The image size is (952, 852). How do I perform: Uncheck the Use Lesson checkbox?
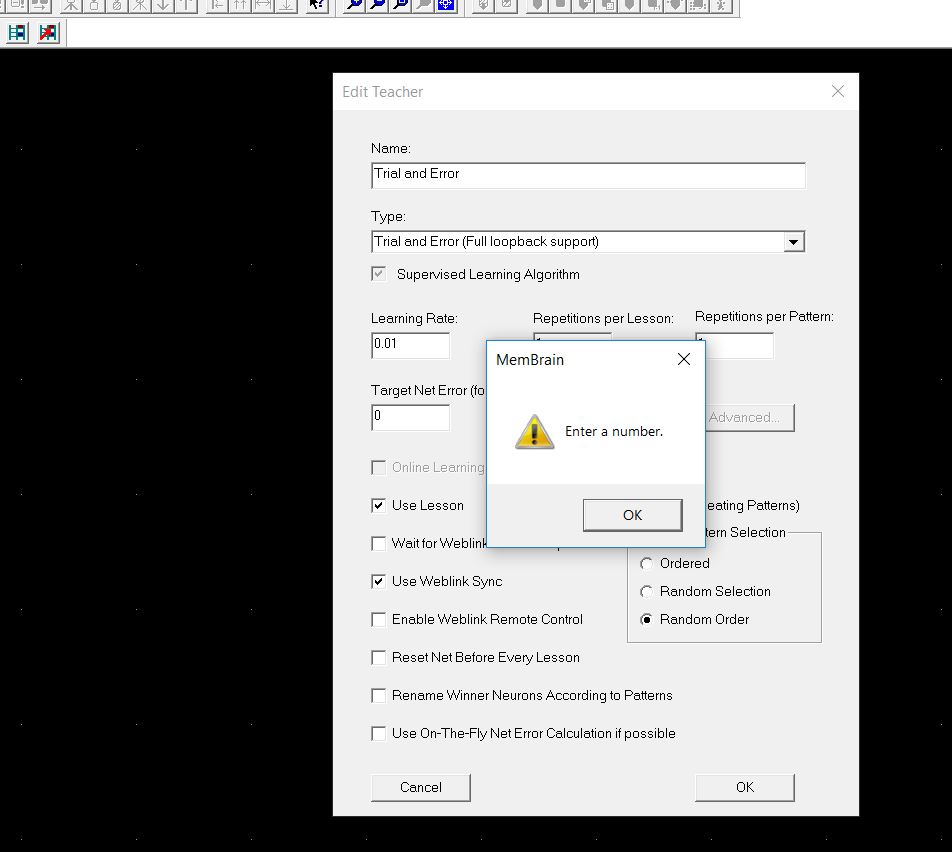[379, 506]
